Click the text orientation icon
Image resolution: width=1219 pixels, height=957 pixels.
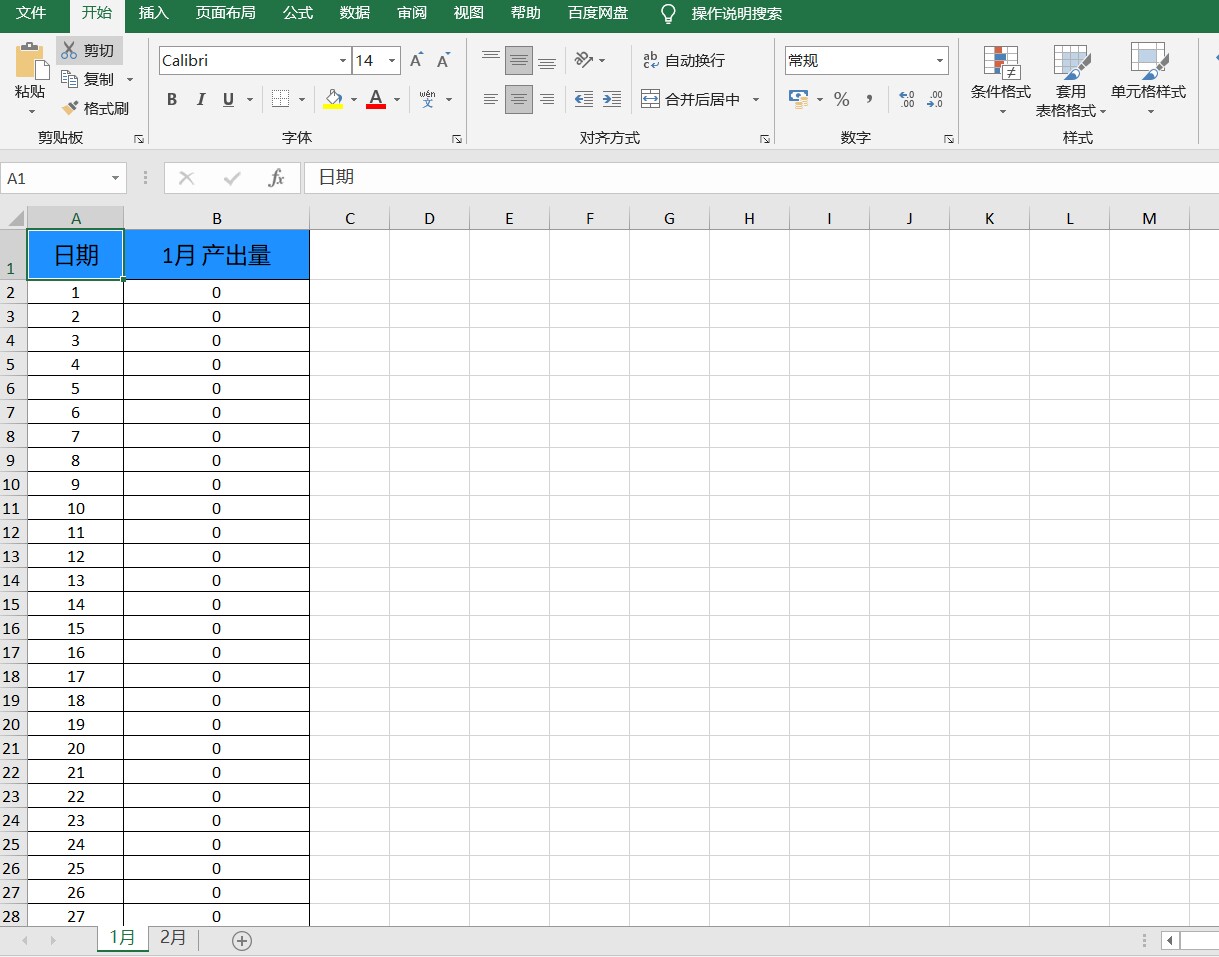click(585, 61)
